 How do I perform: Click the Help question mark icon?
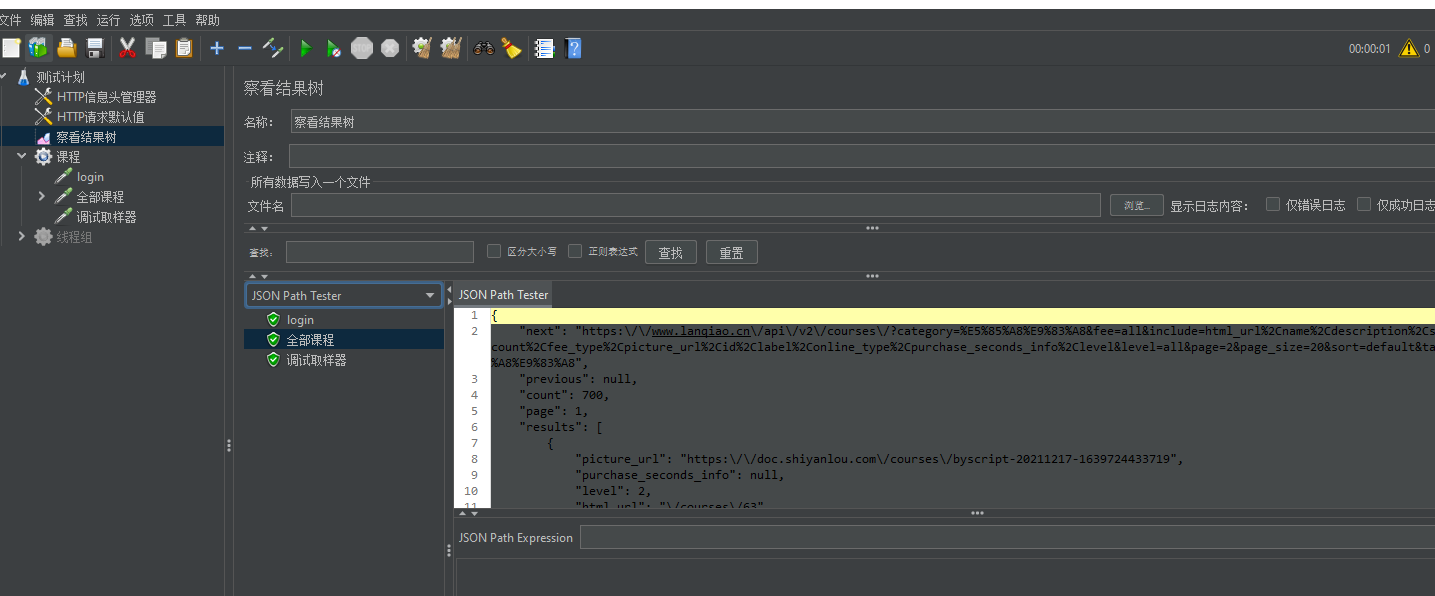573,48
